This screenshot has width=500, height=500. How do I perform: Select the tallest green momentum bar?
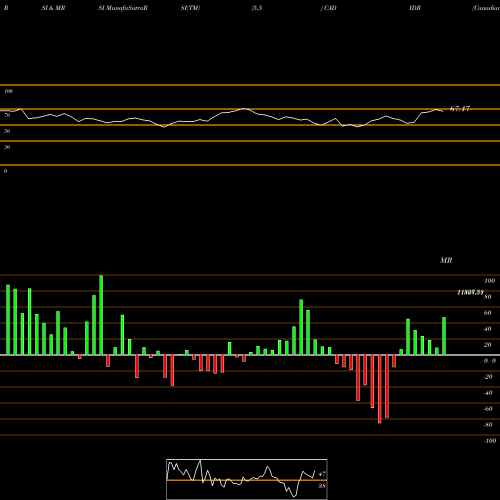click(101, 315)
